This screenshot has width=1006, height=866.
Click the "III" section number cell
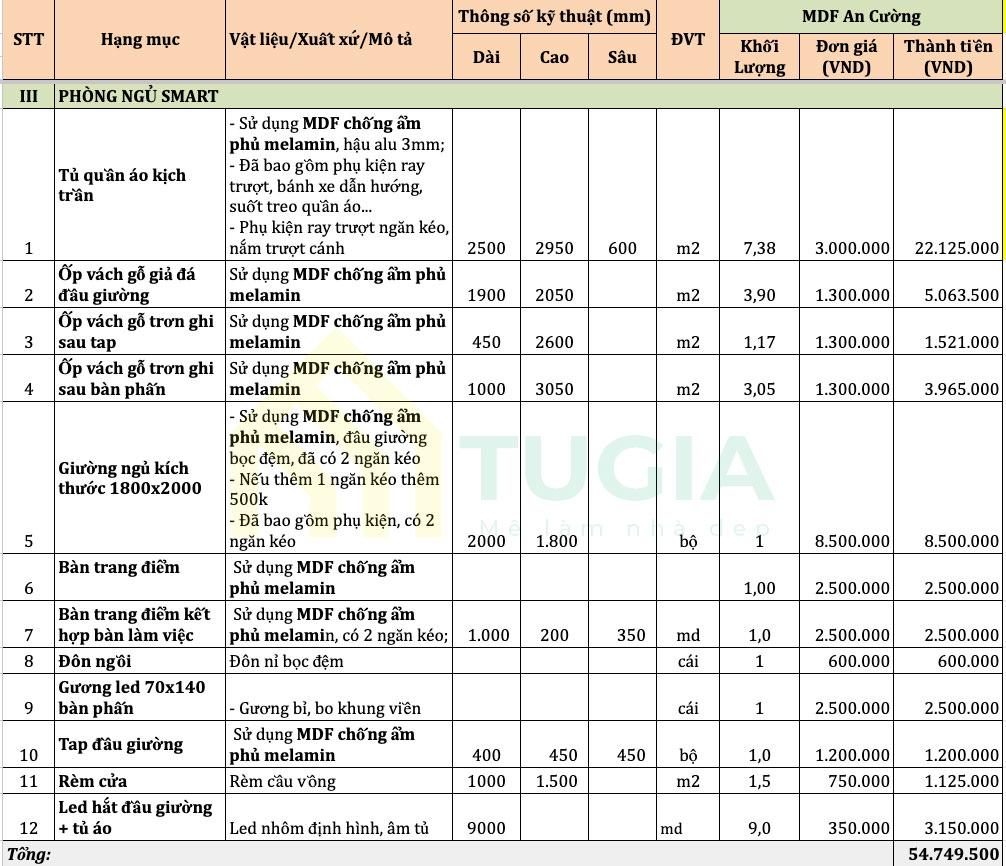pos(28,96)
